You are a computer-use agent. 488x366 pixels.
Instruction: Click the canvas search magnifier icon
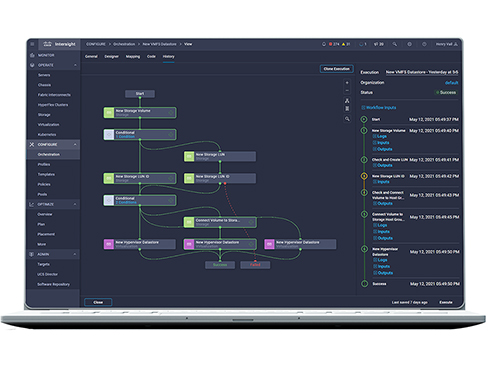(x=347, y=119)
